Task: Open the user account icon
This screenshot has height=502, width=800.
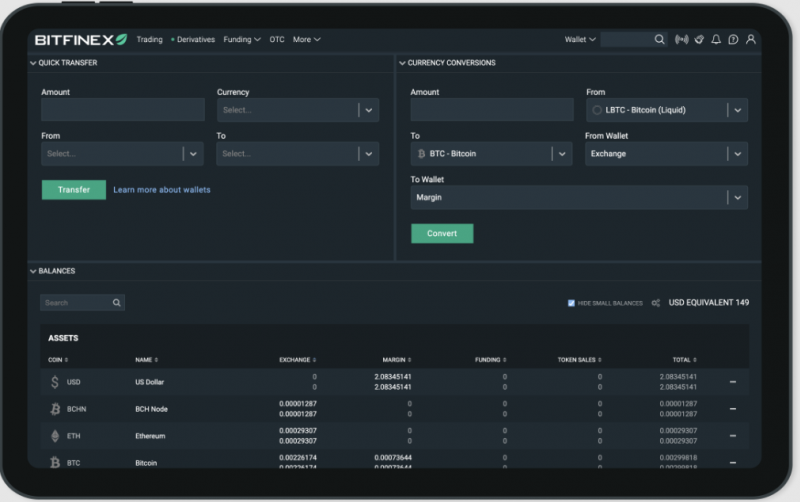Action: pyautogui.click(x=751, y=40)
